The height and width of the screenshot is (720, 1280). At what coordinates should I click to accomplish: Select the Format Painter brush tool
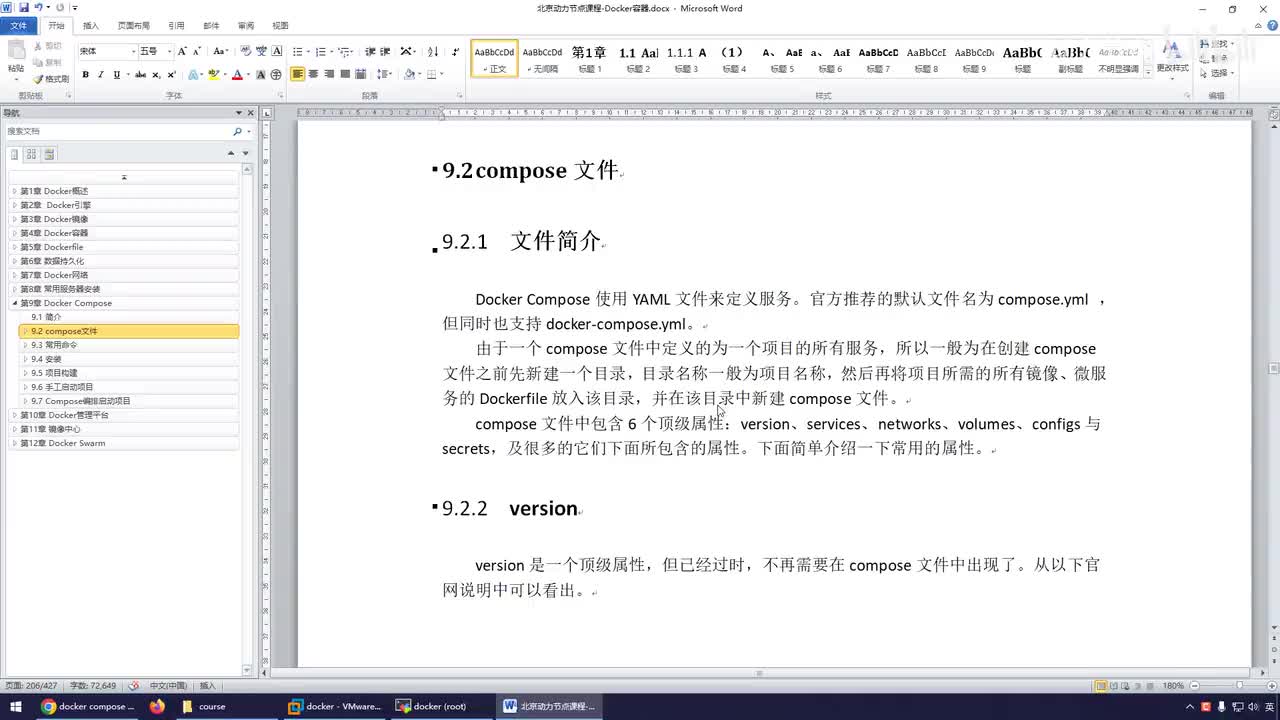[50, 79]
